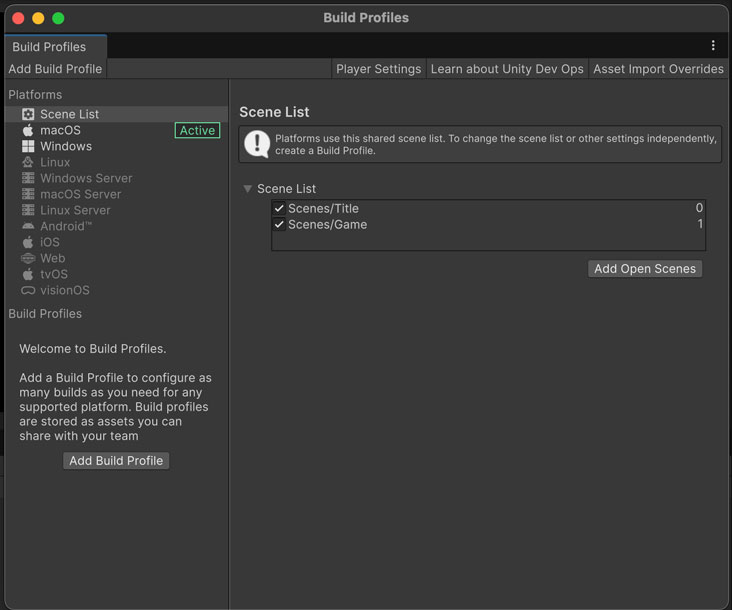This screenshot has width=732, height=610.
Task: Select the Scenes/Game scene entry
Action: coord(488,224)
